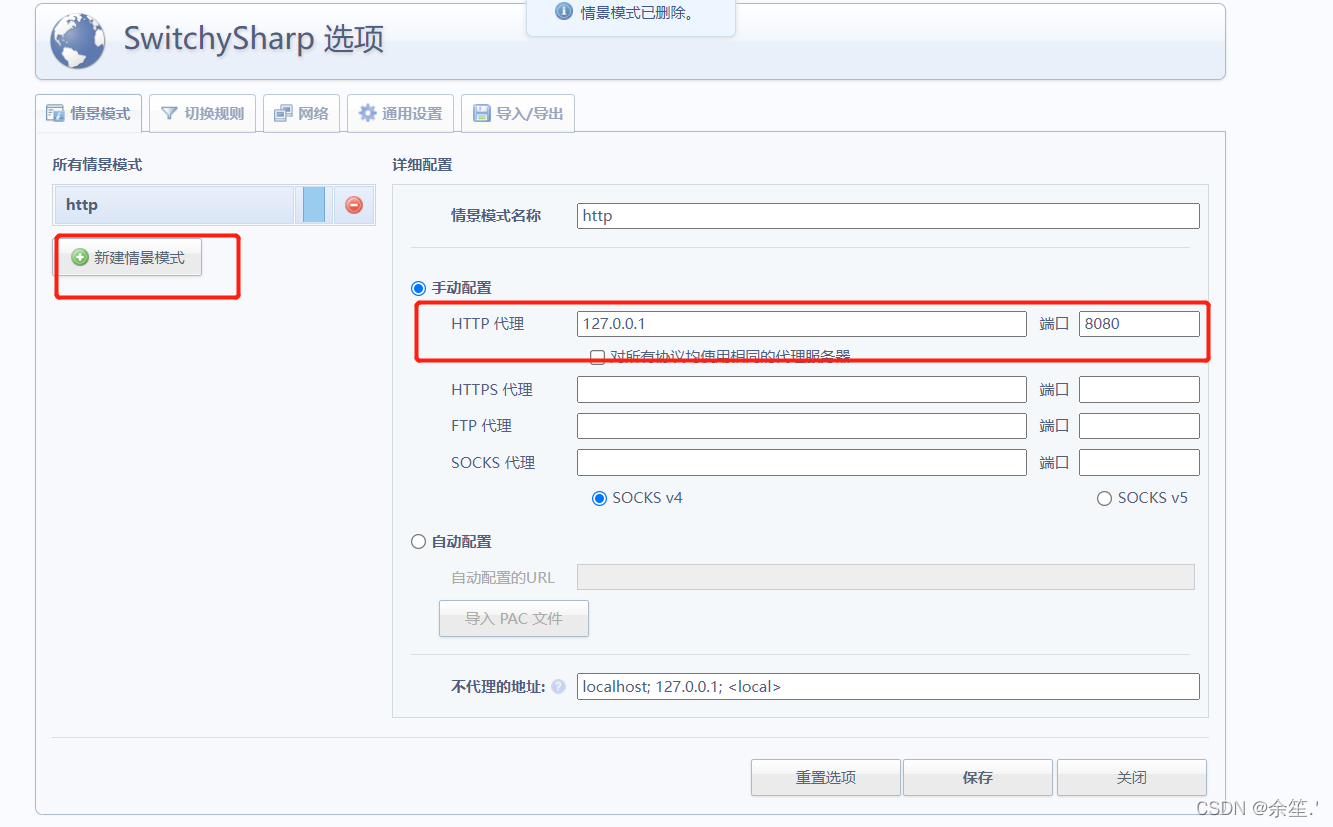Click the 情景模式名称 input field

click(888, 216)
